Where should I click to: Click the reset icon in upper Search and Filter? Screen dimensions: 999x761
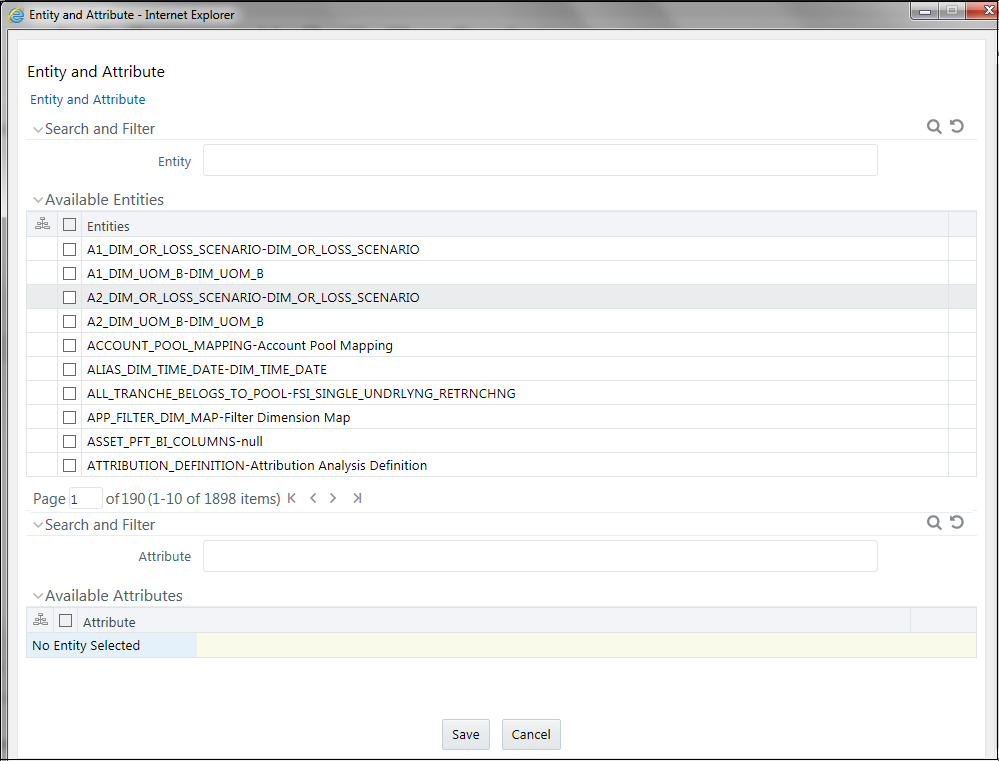pos(957,126)
